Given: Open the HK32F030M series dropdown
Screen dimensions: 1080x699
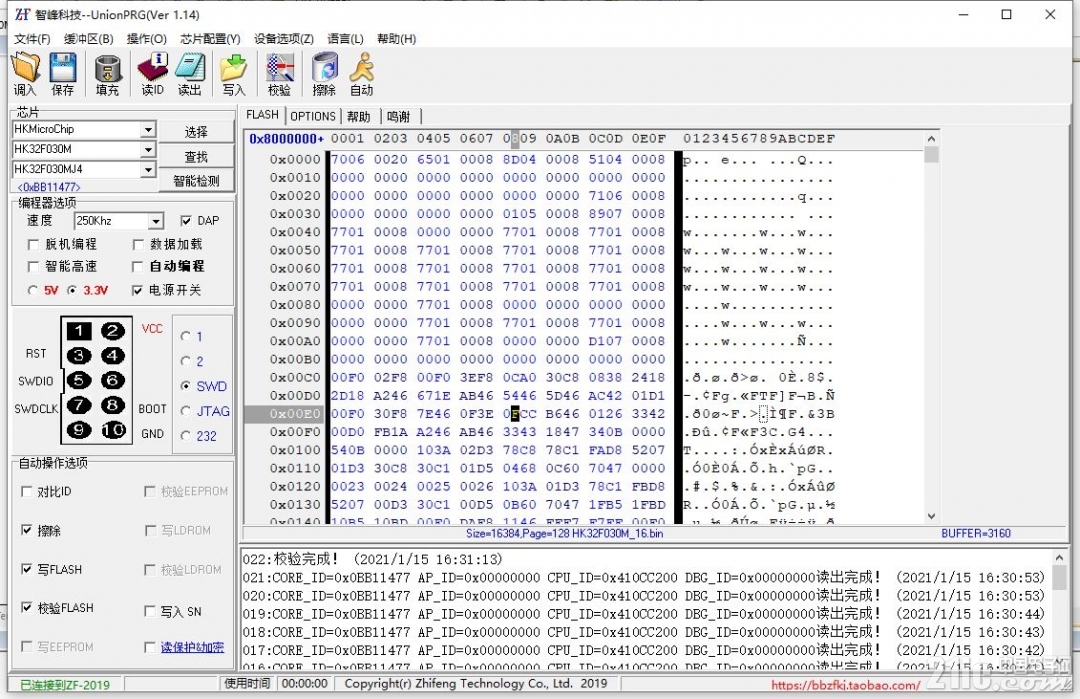Looking at the screenshot, I should click(x=148, y=149).
